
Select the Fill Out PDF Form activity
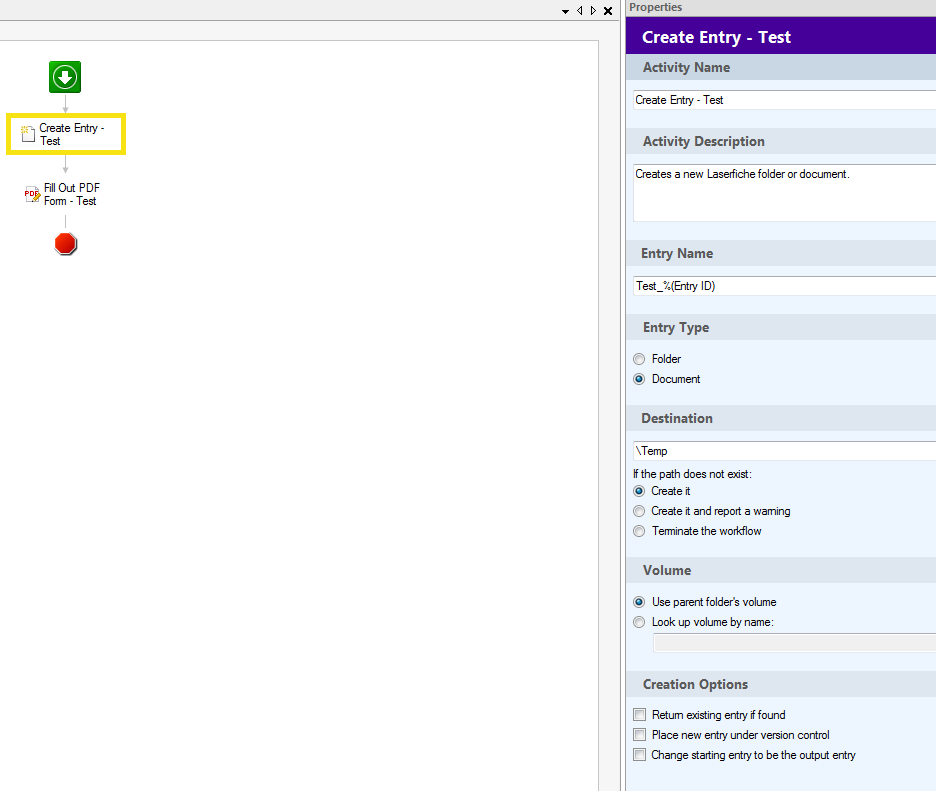coord(62,195)
